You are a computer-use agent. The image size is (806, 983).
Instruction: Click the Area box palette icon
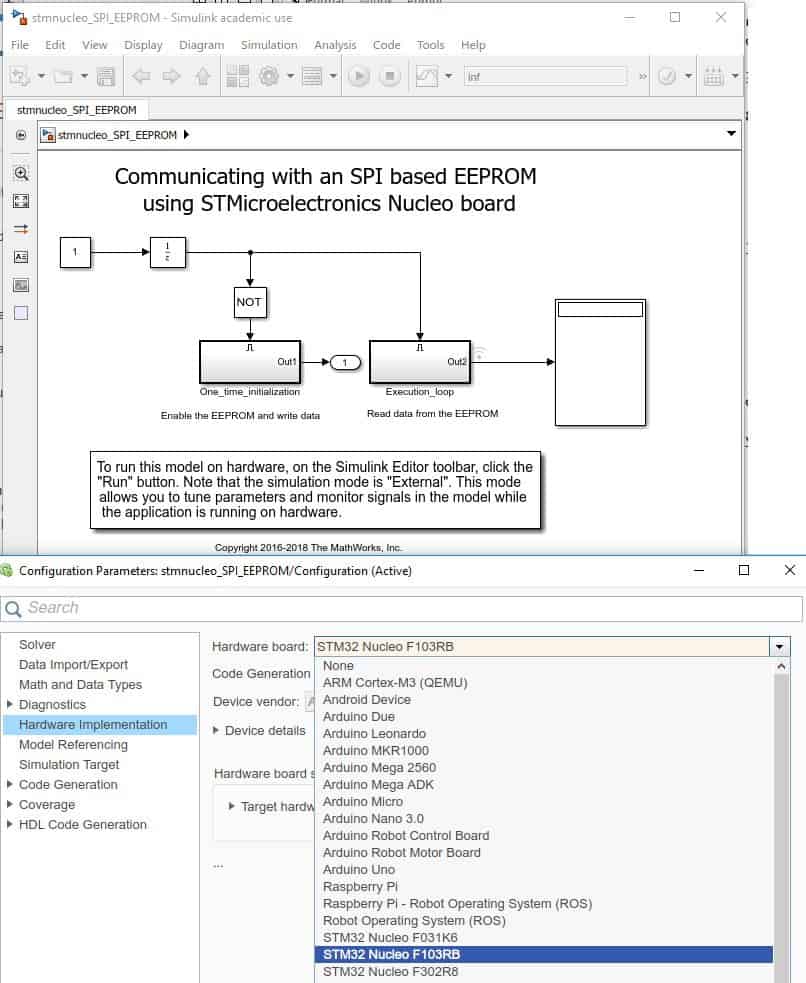[21, 313]
